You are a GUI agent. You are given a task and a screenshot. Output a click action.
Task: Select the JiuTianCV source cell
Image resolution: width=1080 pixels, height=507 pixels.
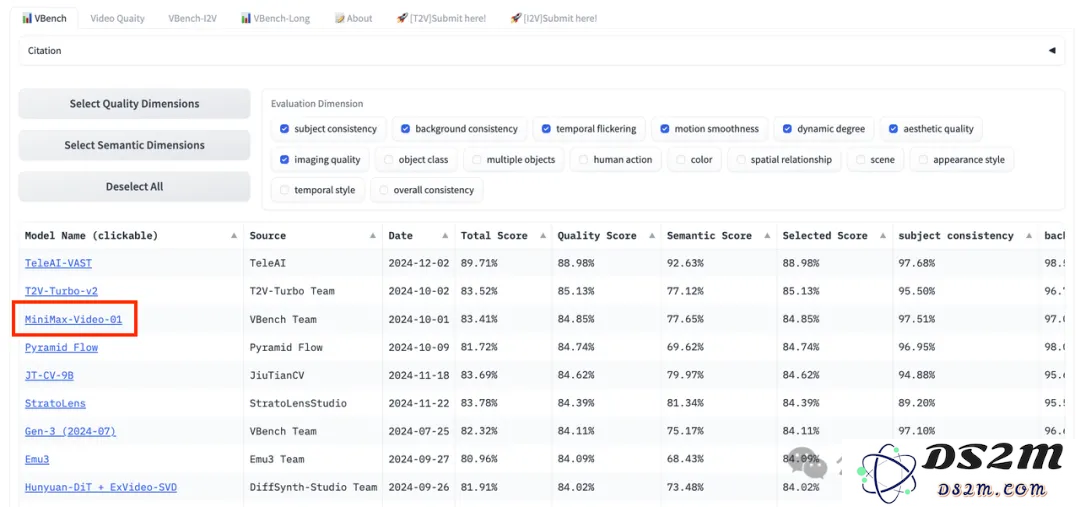point(313,375)
